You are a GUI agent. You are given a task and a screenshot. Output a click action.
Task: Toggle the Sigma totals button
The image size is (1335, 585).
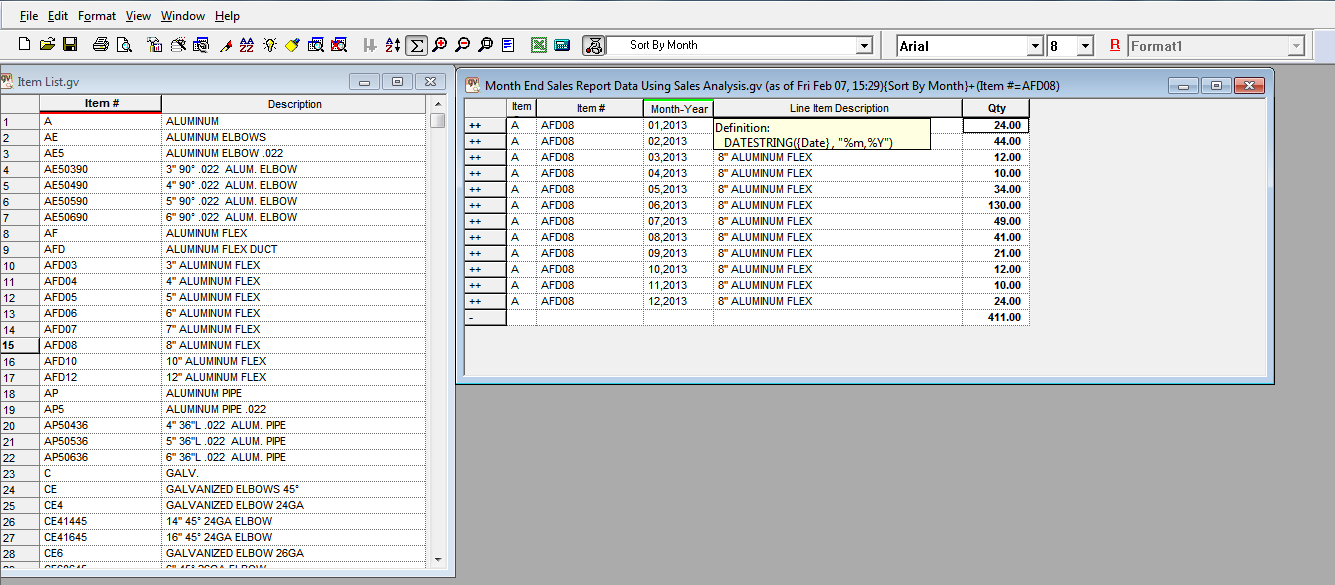point(417,45)
